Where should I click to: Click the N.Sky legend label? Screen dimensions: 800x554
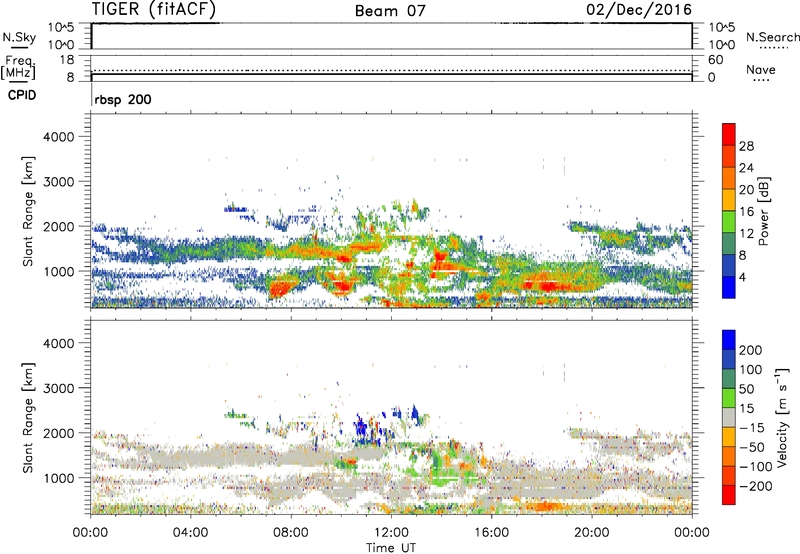(19, 37)
